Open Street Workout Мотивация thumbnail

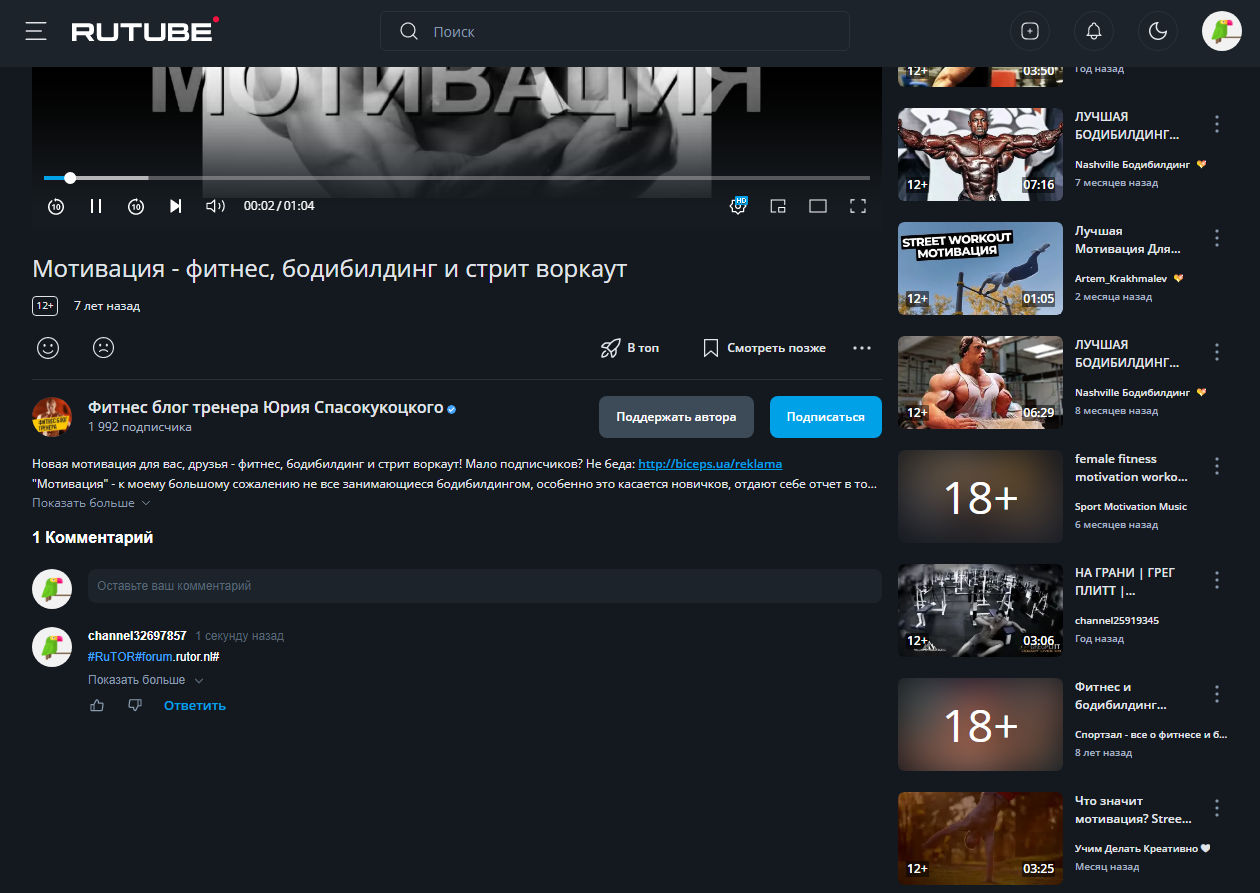980,268
